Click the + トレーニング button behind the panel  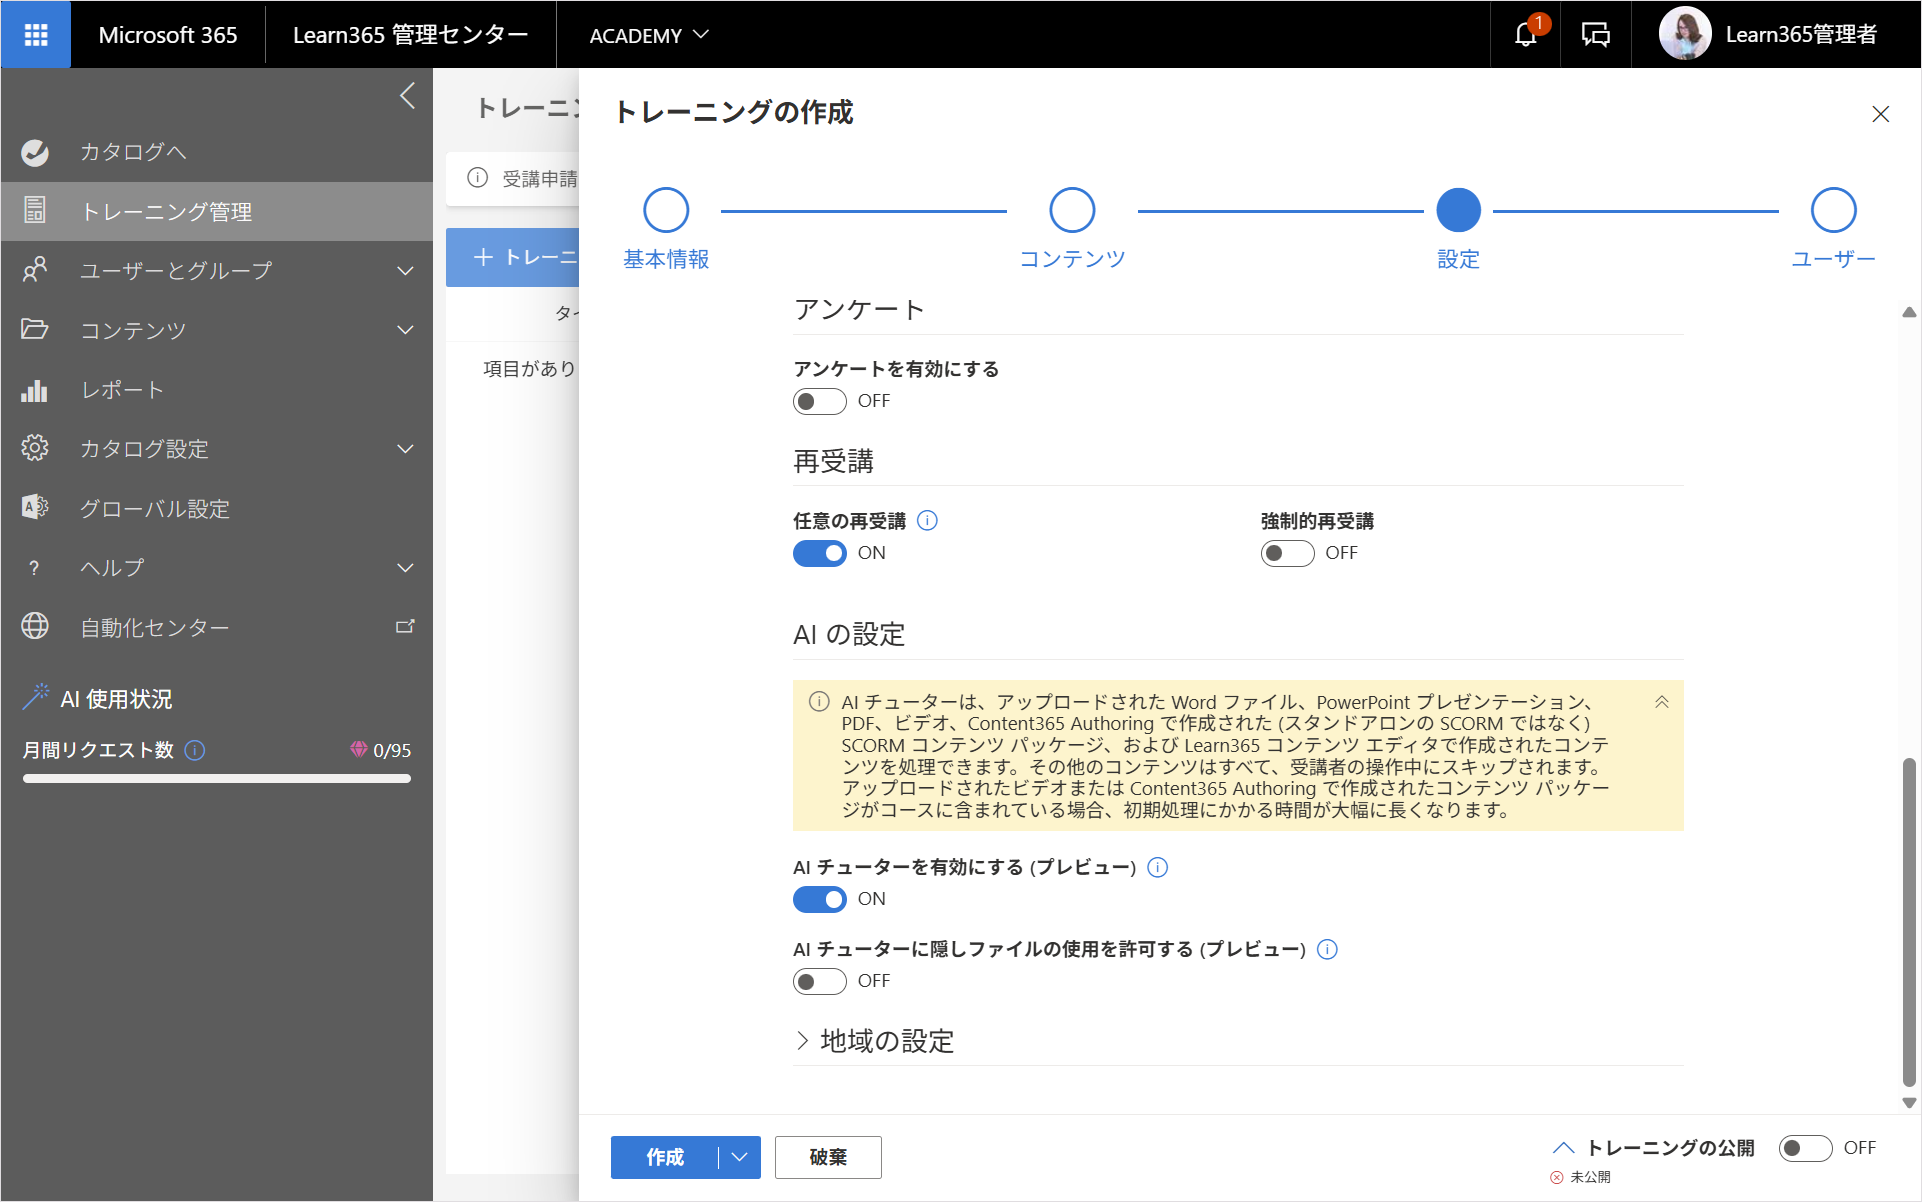[513, 257]
